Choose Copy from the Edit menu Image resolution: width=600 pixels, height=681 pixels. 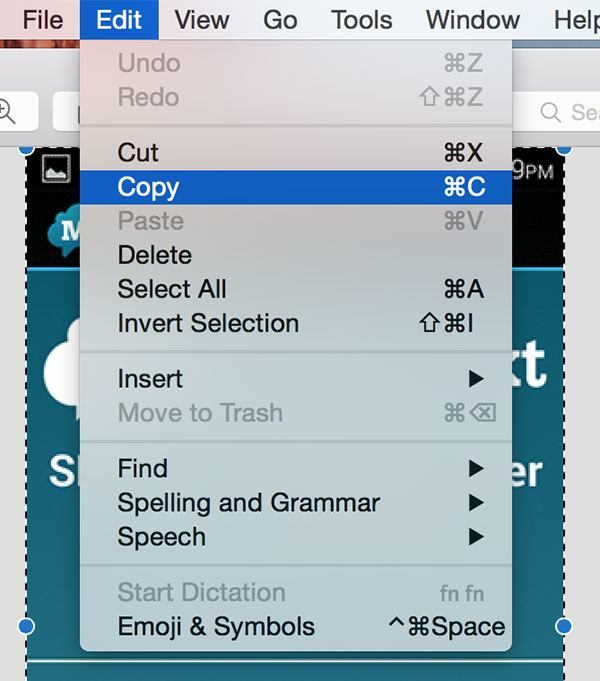pos(296,187)
